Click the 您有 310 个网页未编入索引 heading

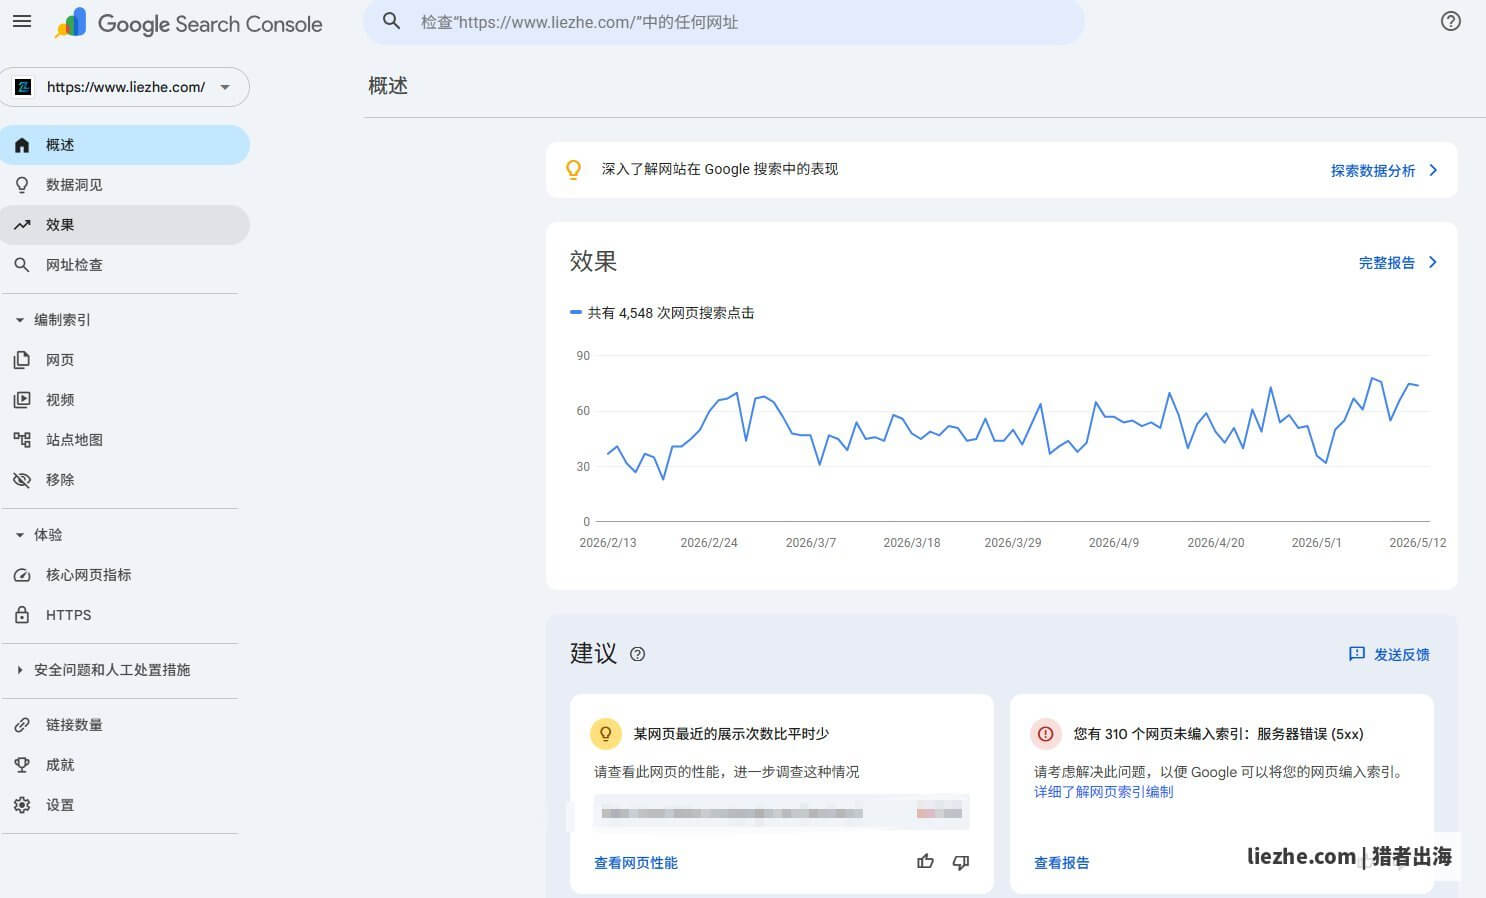pos(1218,734)
